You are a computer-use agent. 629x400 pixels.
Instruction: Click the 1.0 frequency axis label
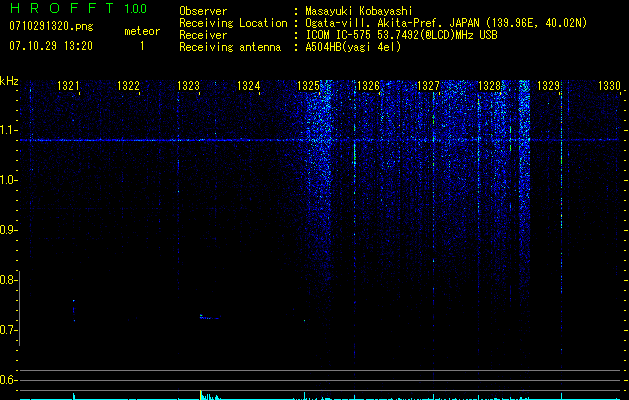(x=8, y=180)
